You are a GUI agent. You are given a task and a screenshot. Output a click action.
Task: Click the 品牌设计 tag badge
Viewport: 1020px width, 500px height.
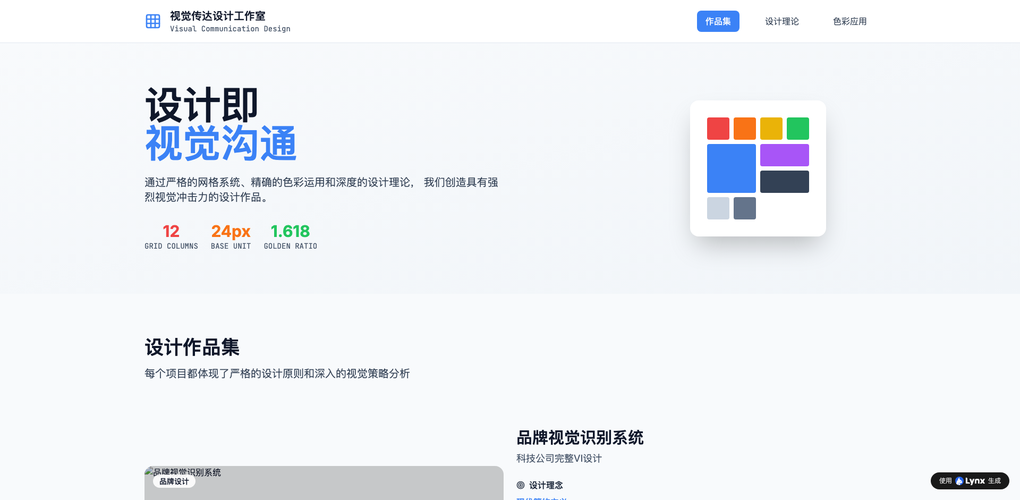pos(174,482)
